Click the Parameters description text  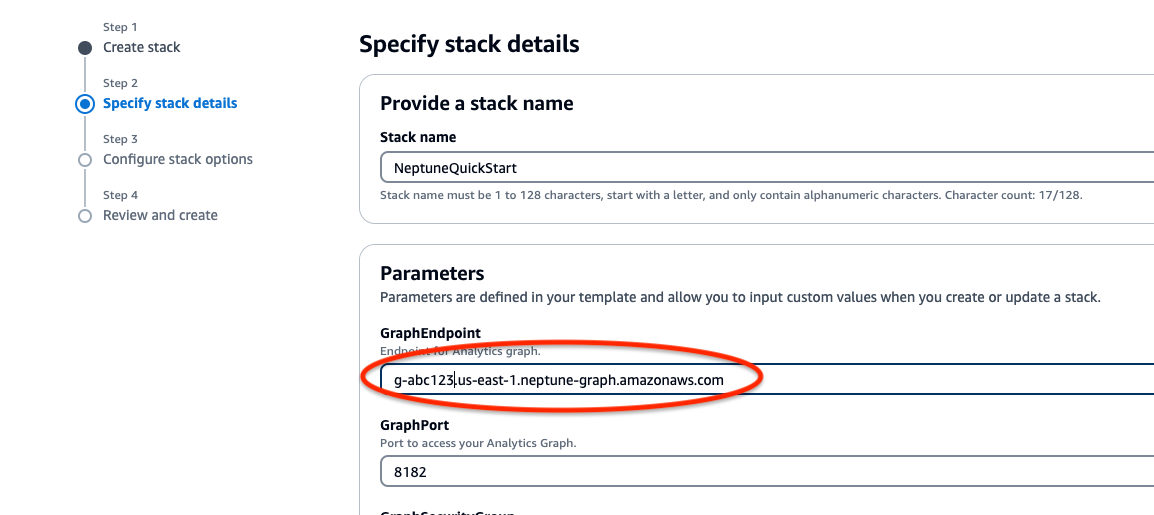740,298
